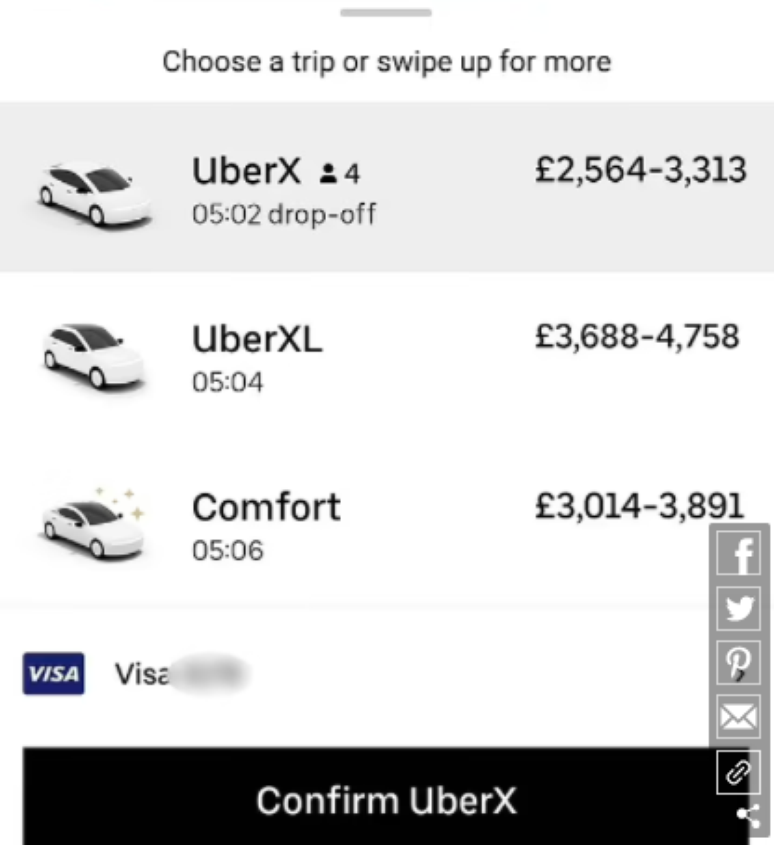Click the blue Visa card logo
This screenshot has width=774, height=845.
pos(53,674)
